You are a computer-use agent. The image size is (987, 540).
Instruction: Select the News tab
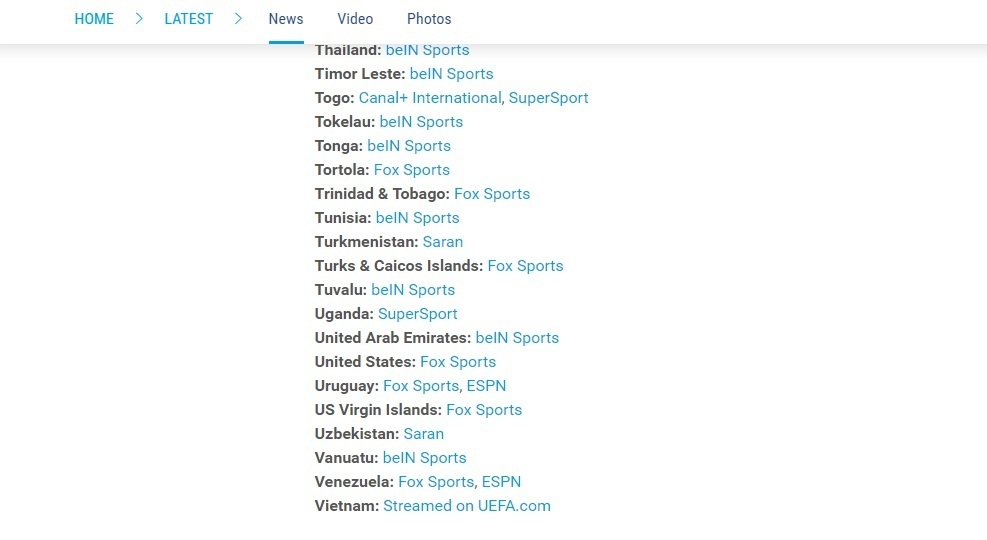click(x=286, y=19)
